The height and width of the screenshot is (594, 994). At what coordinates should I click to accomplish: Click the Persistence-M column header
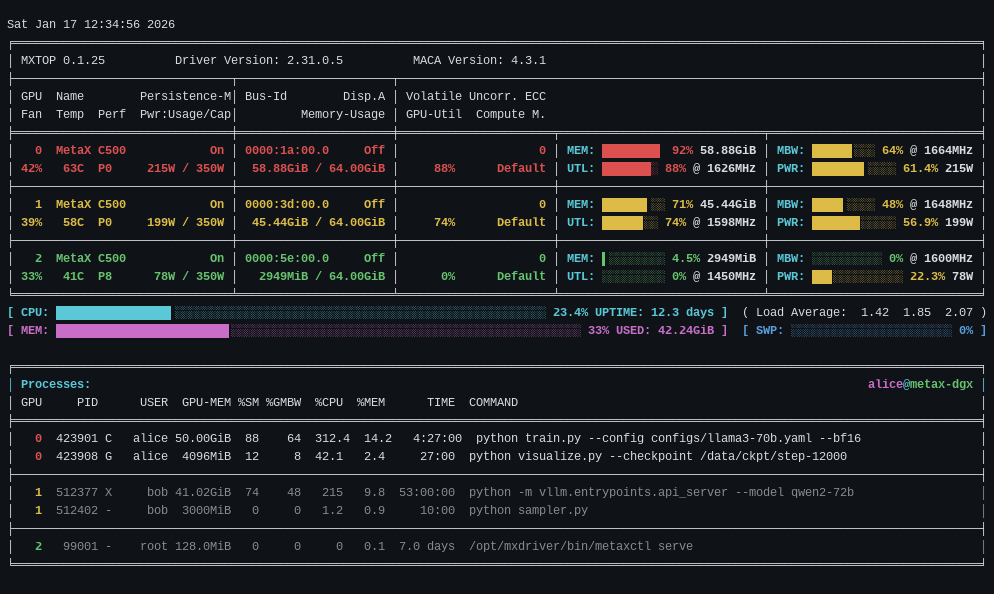click(x=185, y=96)
